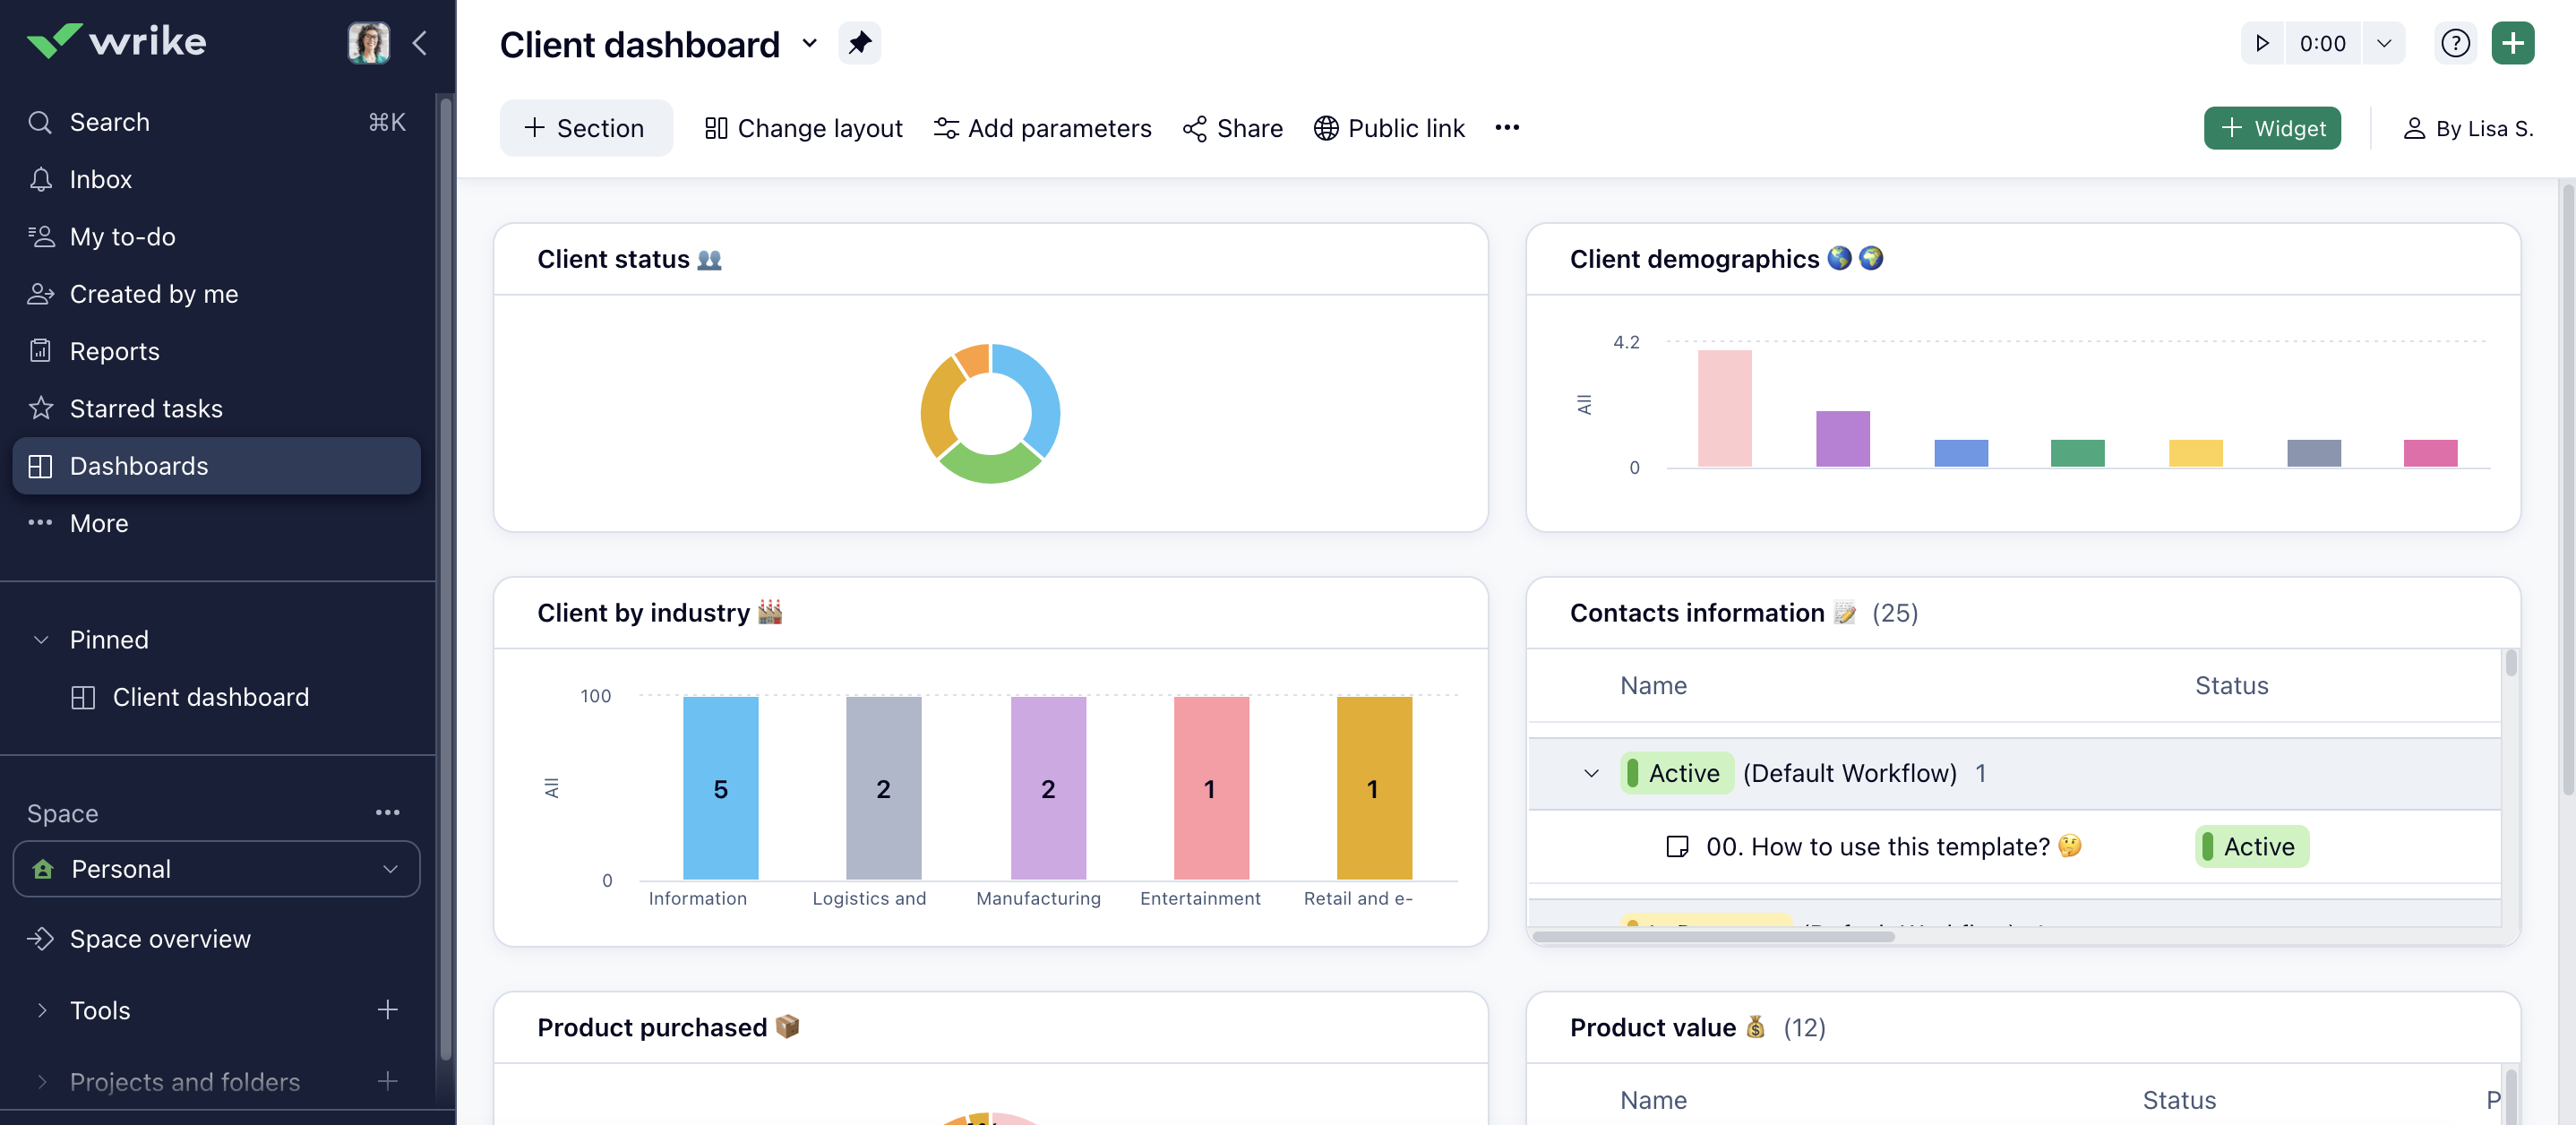This screenshot has width=2576, height=1125.
Task: Collapse the Active workflow group row
Action: 1591,774
